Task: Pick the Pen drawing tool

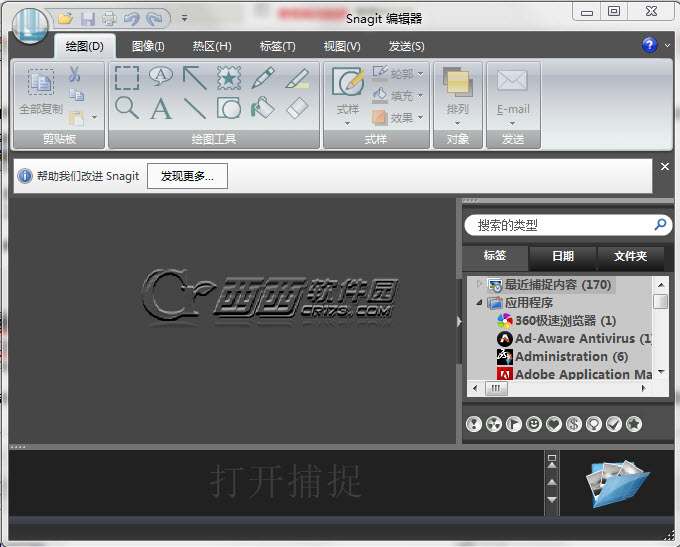Action: 263,78
